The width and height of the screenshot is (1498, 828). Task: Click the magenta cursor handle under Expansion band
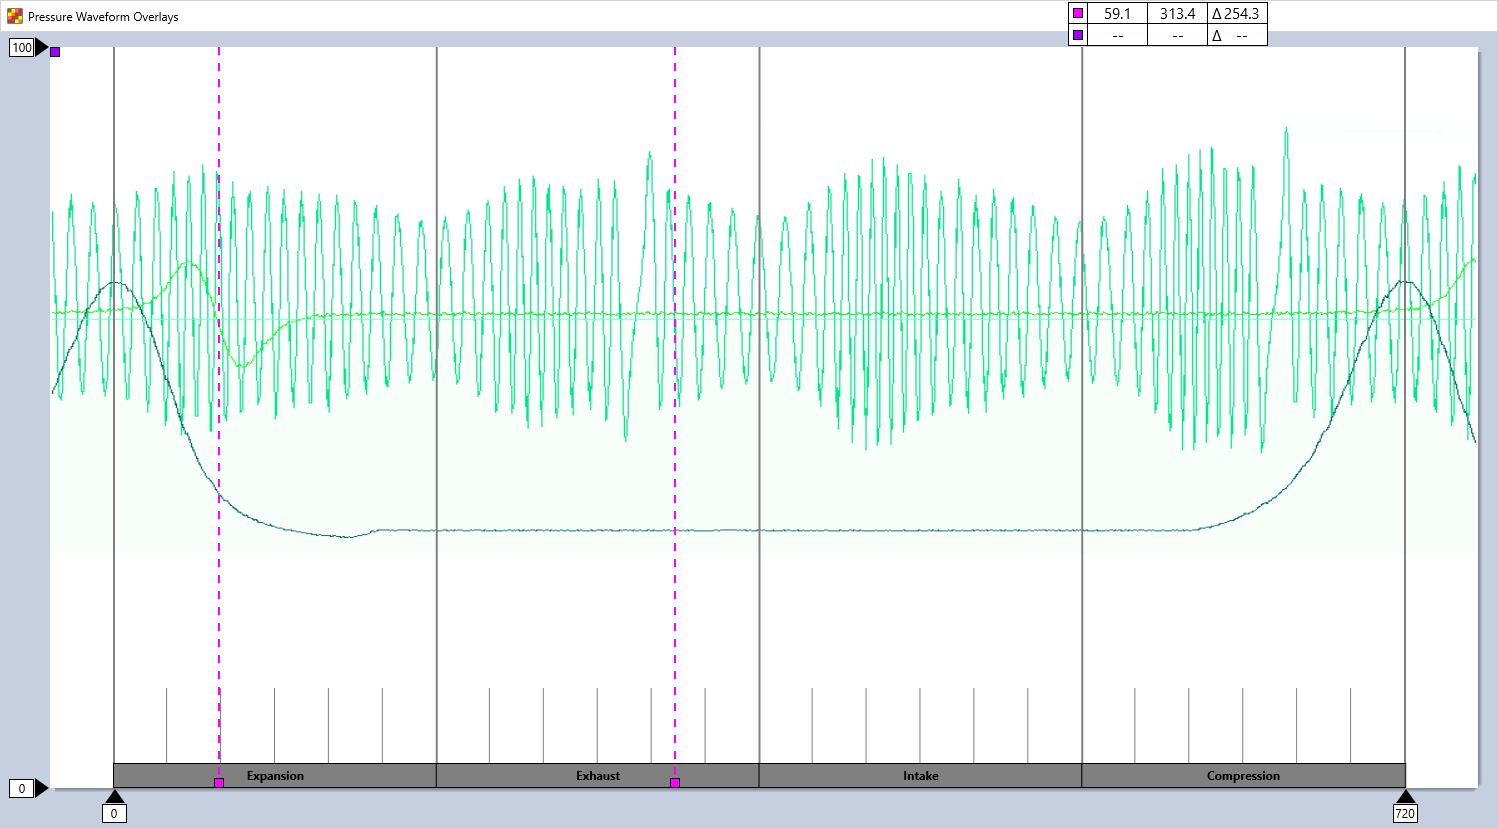click(218, 783)
